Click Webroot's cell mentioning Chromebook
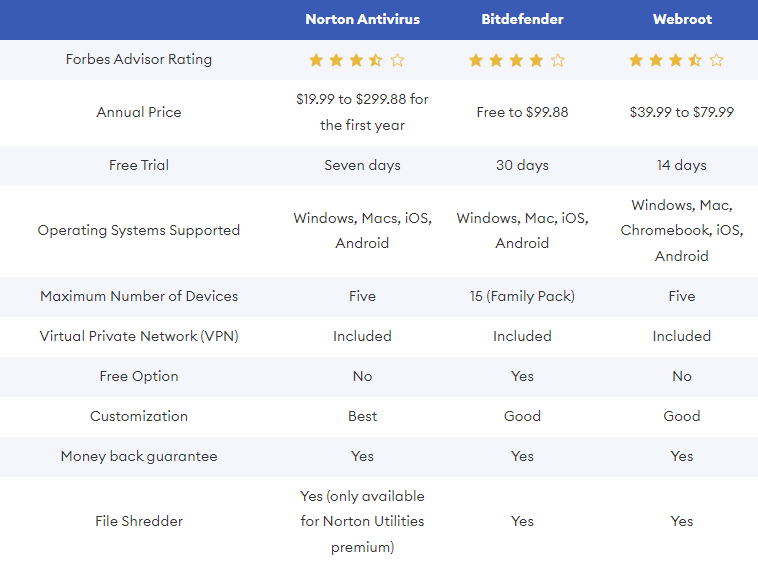Image resolution: width=758 pixels, height=564 pixels. click(x=682, y=231)
